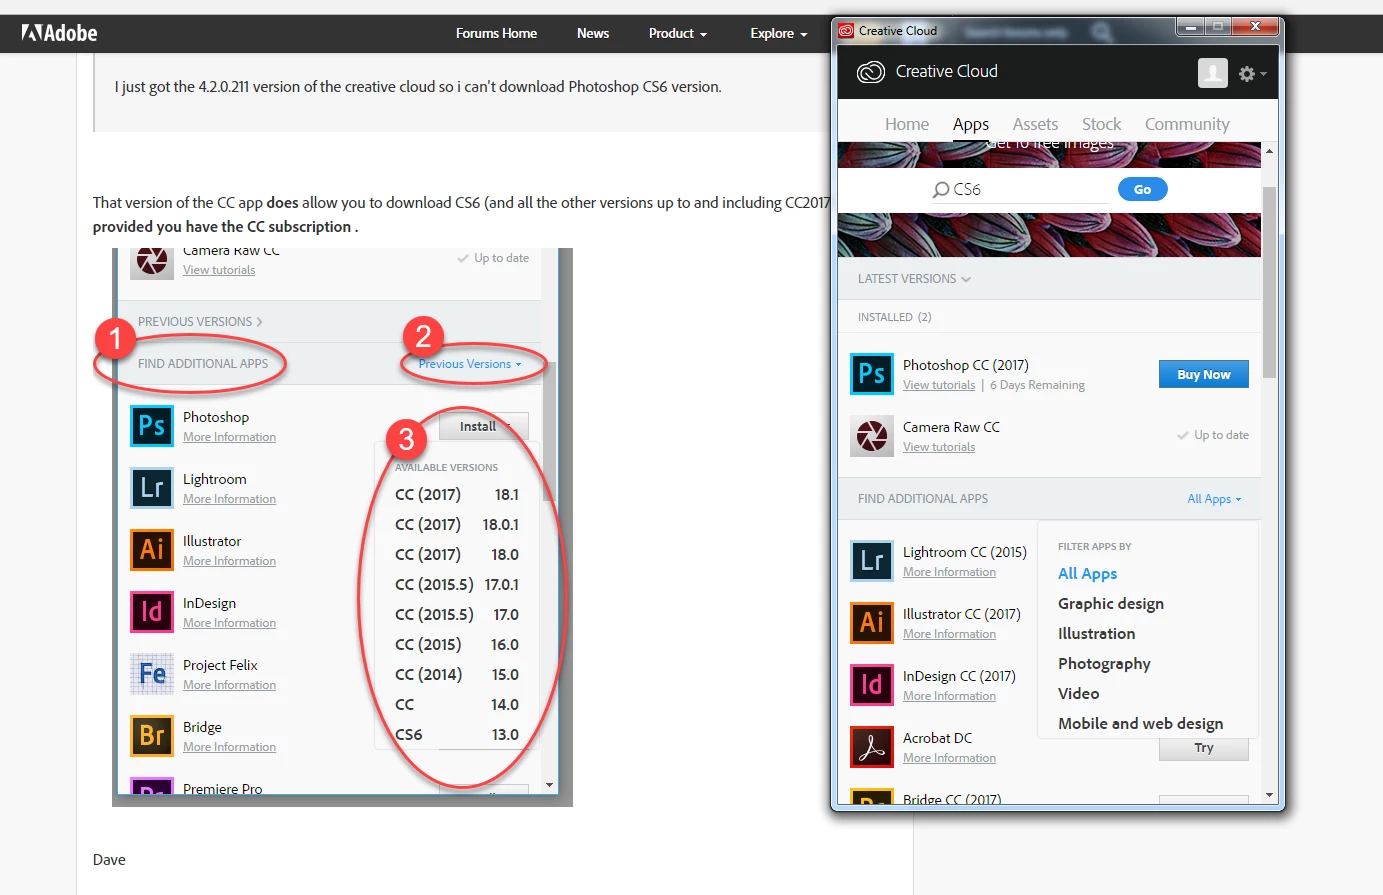The image size is (1383, 895).
Task: Click the Acrobat DC icon
Action: [x=871, y=747]
